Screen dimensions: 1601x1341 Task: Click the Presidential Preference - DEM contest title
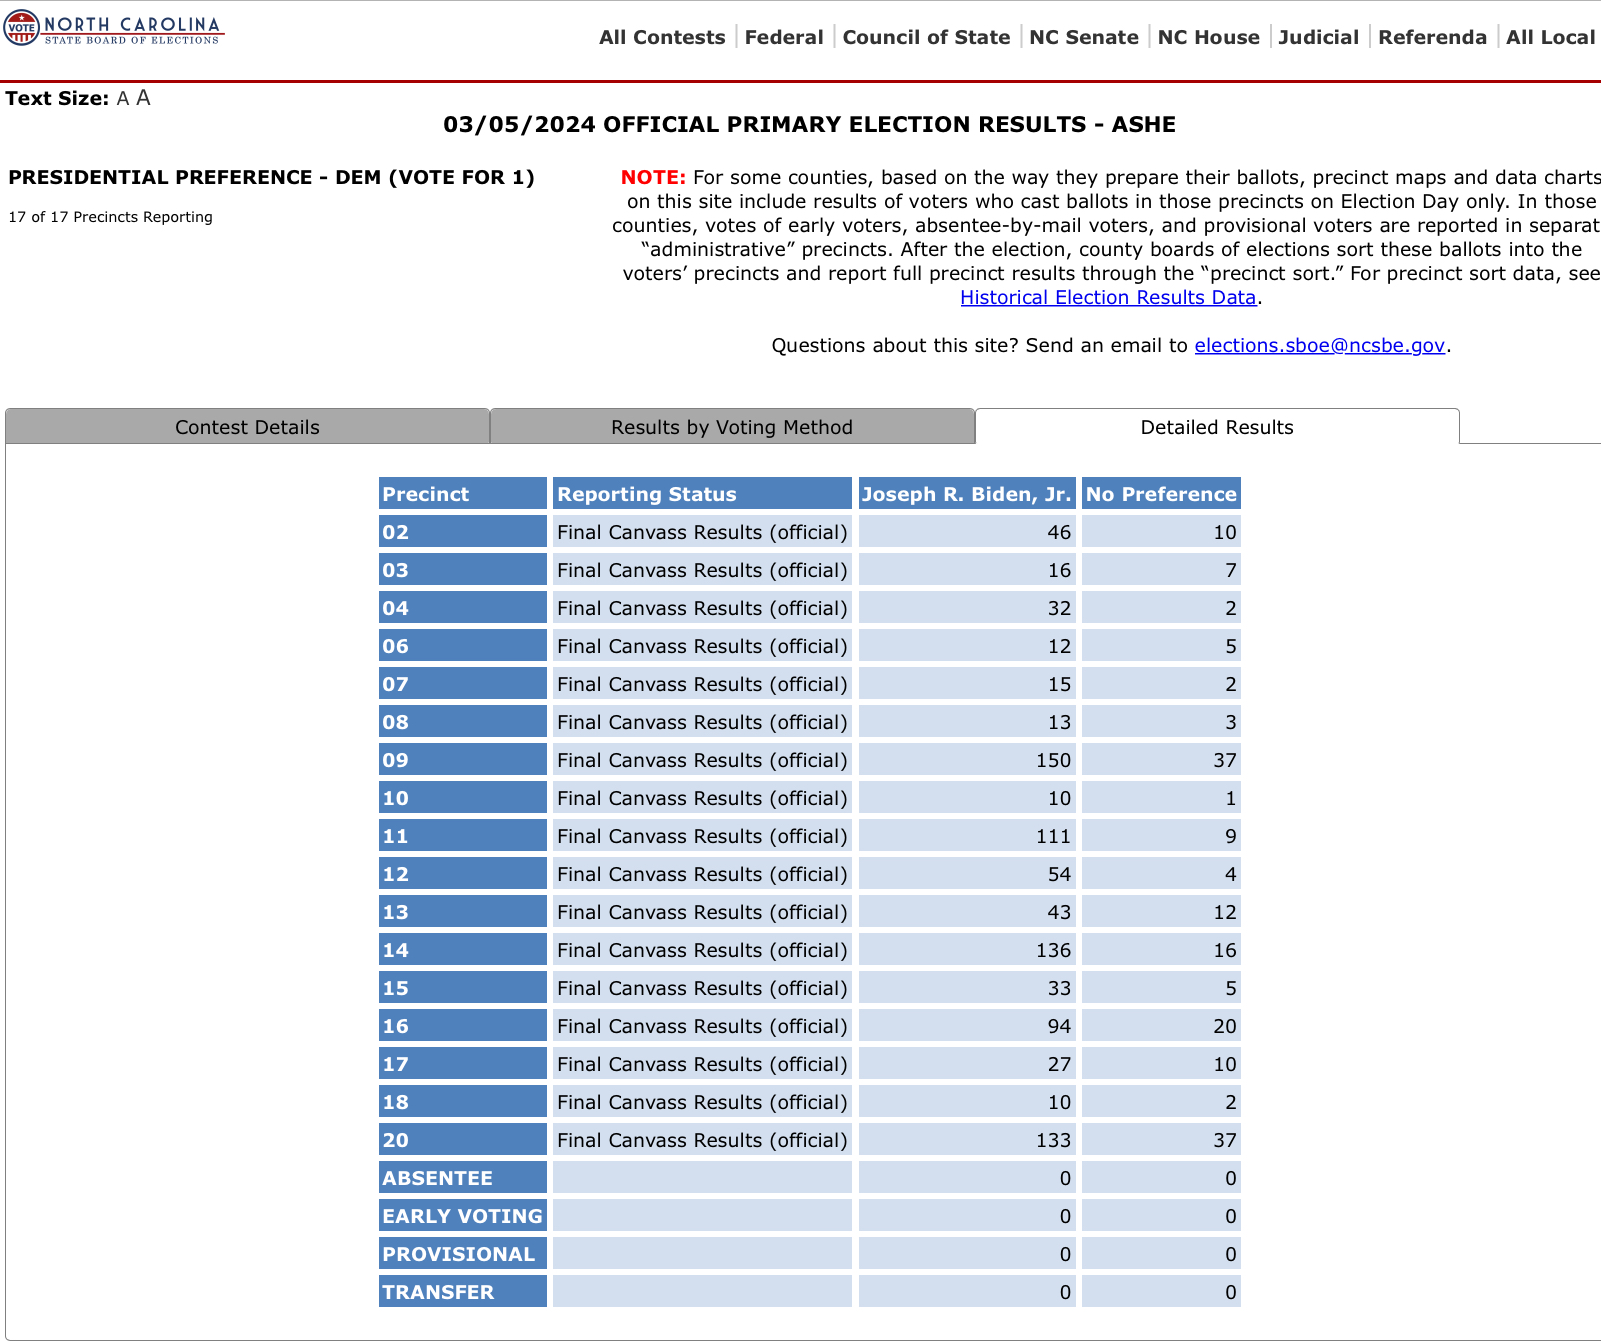point(271,178)
